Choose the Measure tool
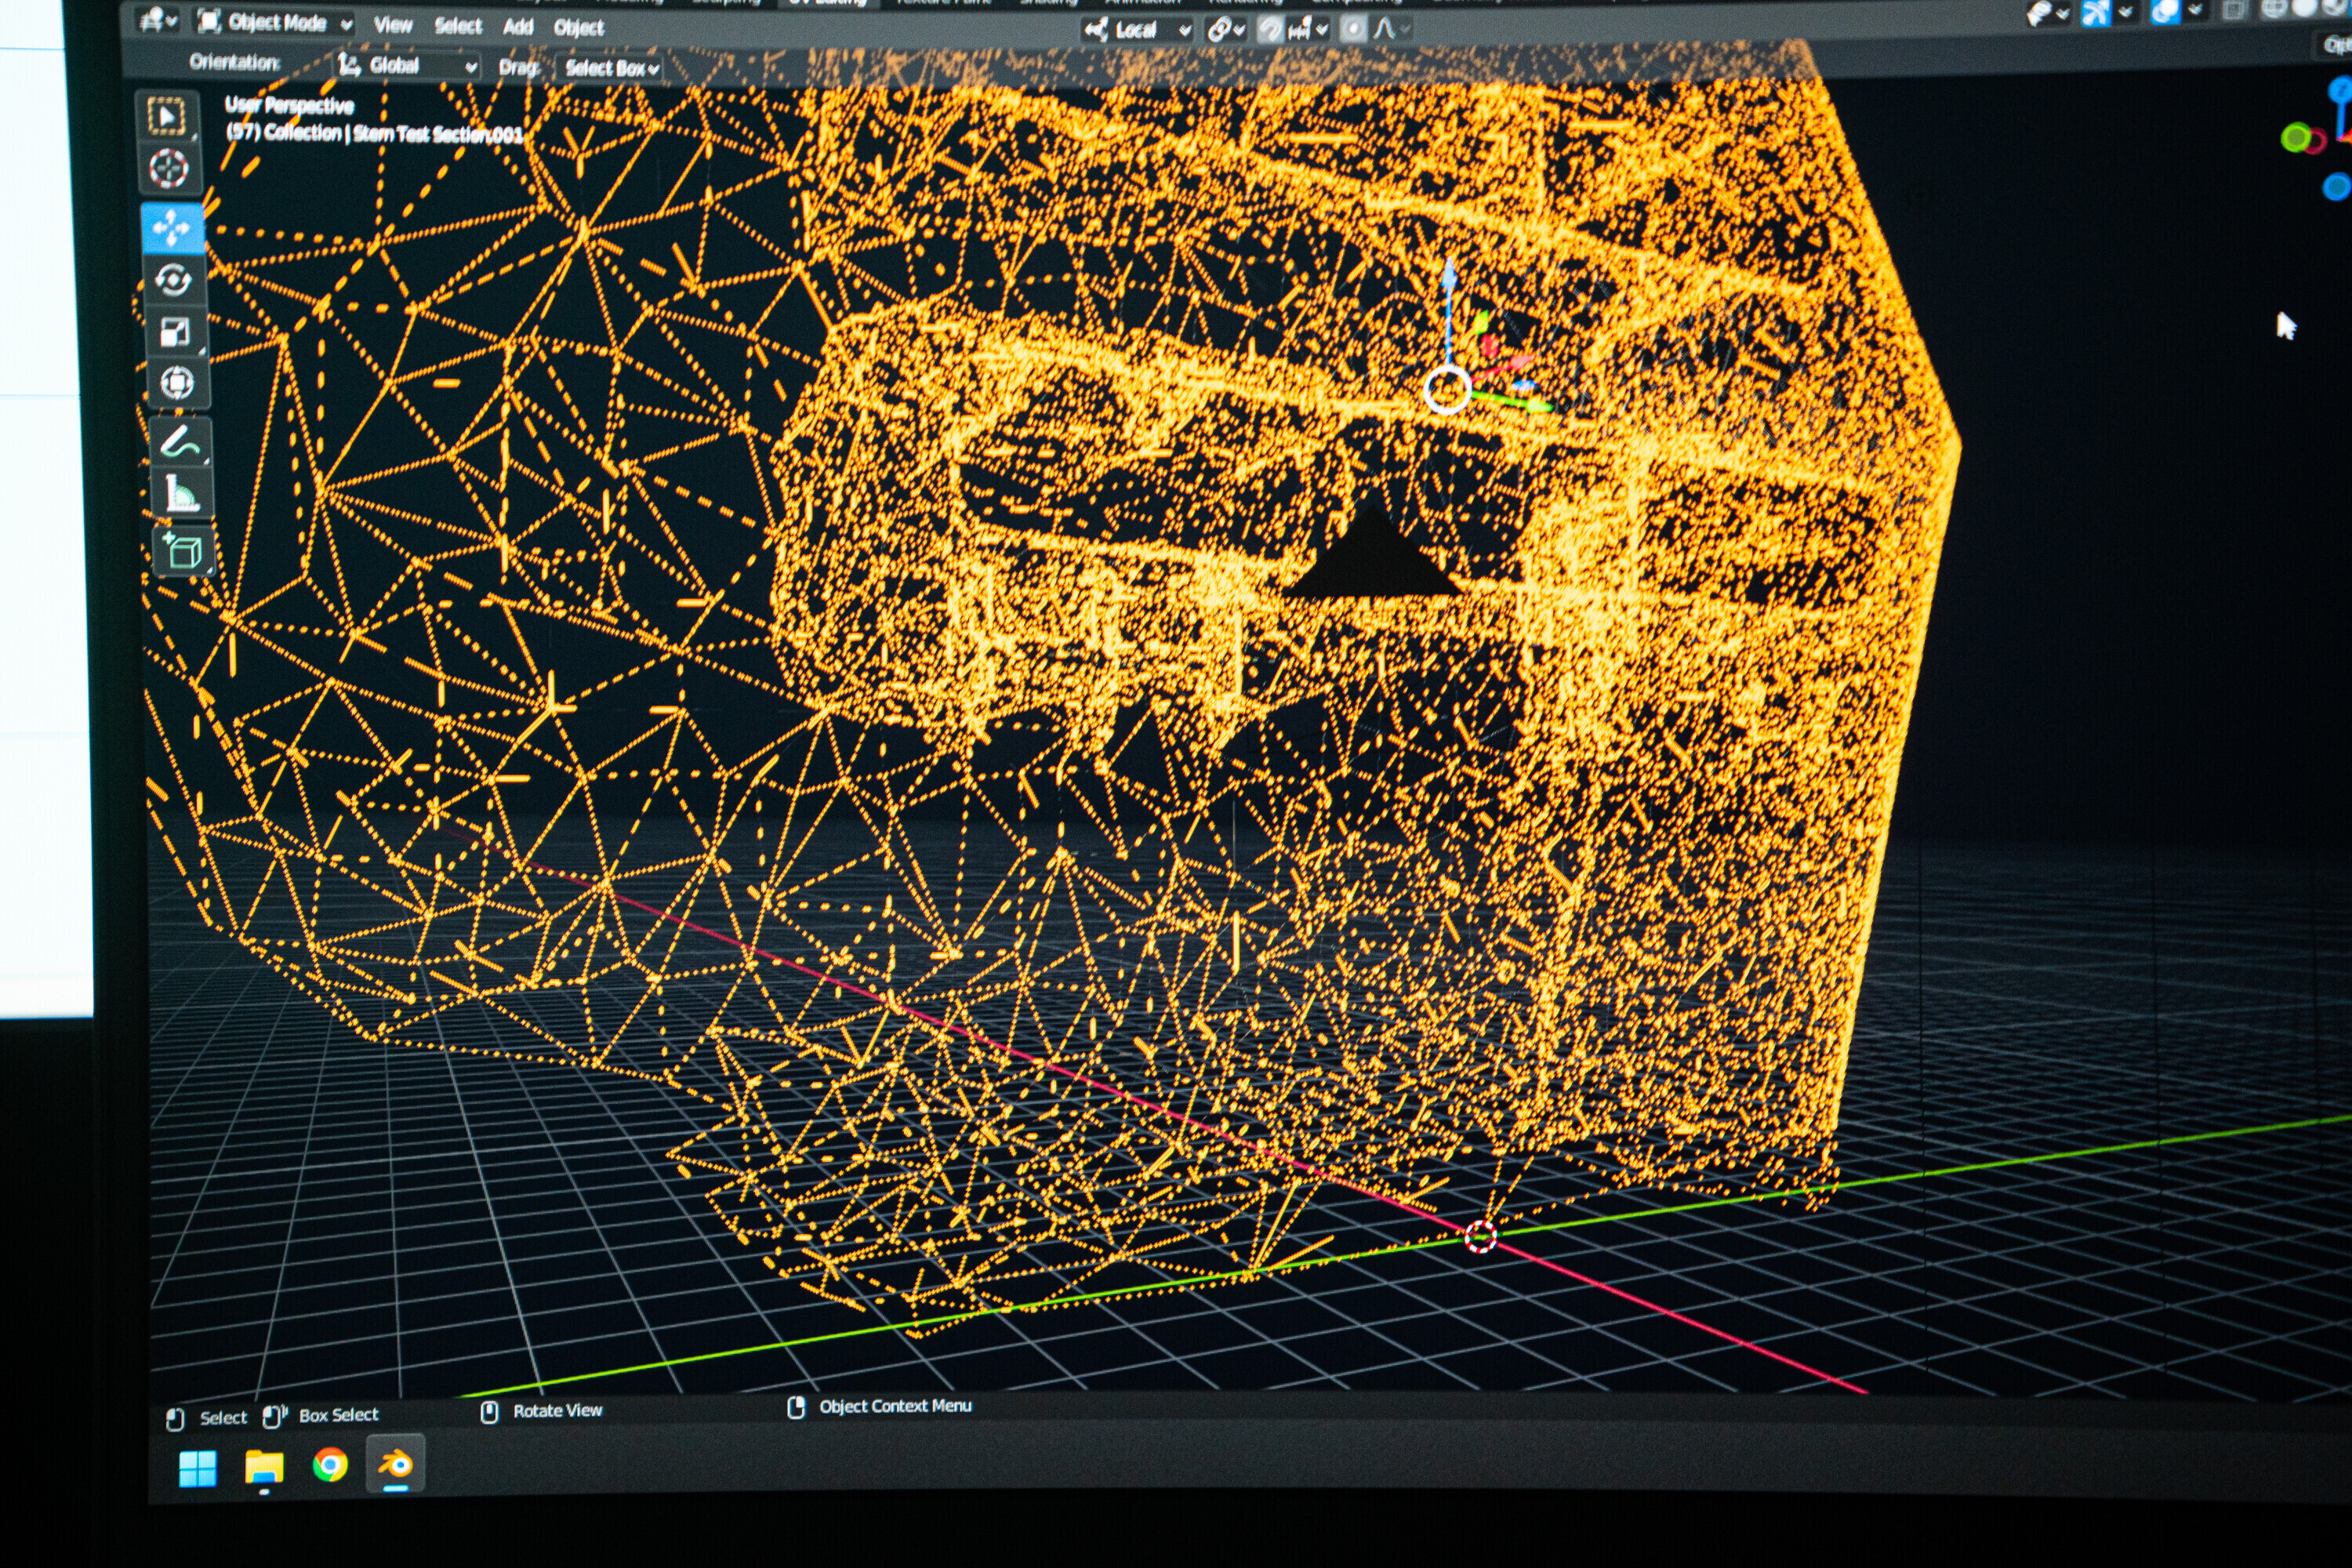The width and height of the screenshot is (2352, 1568). point(182,494)
